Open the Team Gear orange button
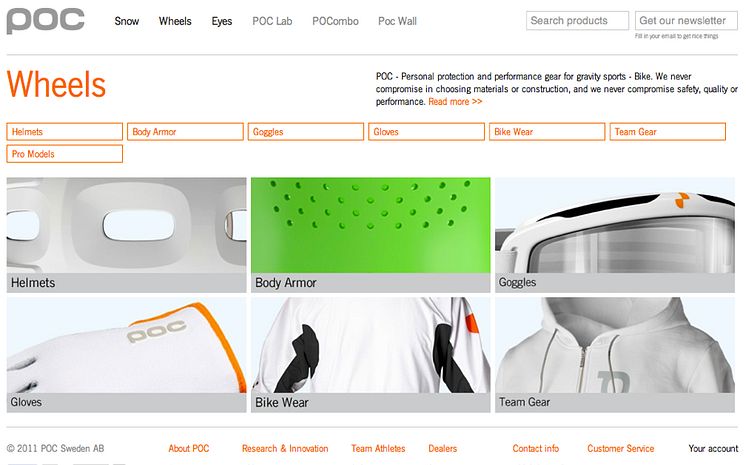This screenshot has height=465, width=746. pyautogui.click(x=667, y=132)
